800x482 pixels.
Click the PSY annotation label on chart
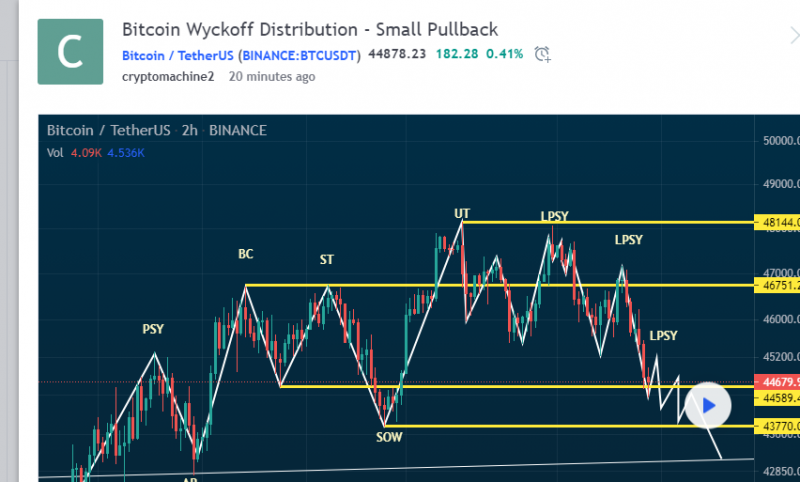(154, 328)
